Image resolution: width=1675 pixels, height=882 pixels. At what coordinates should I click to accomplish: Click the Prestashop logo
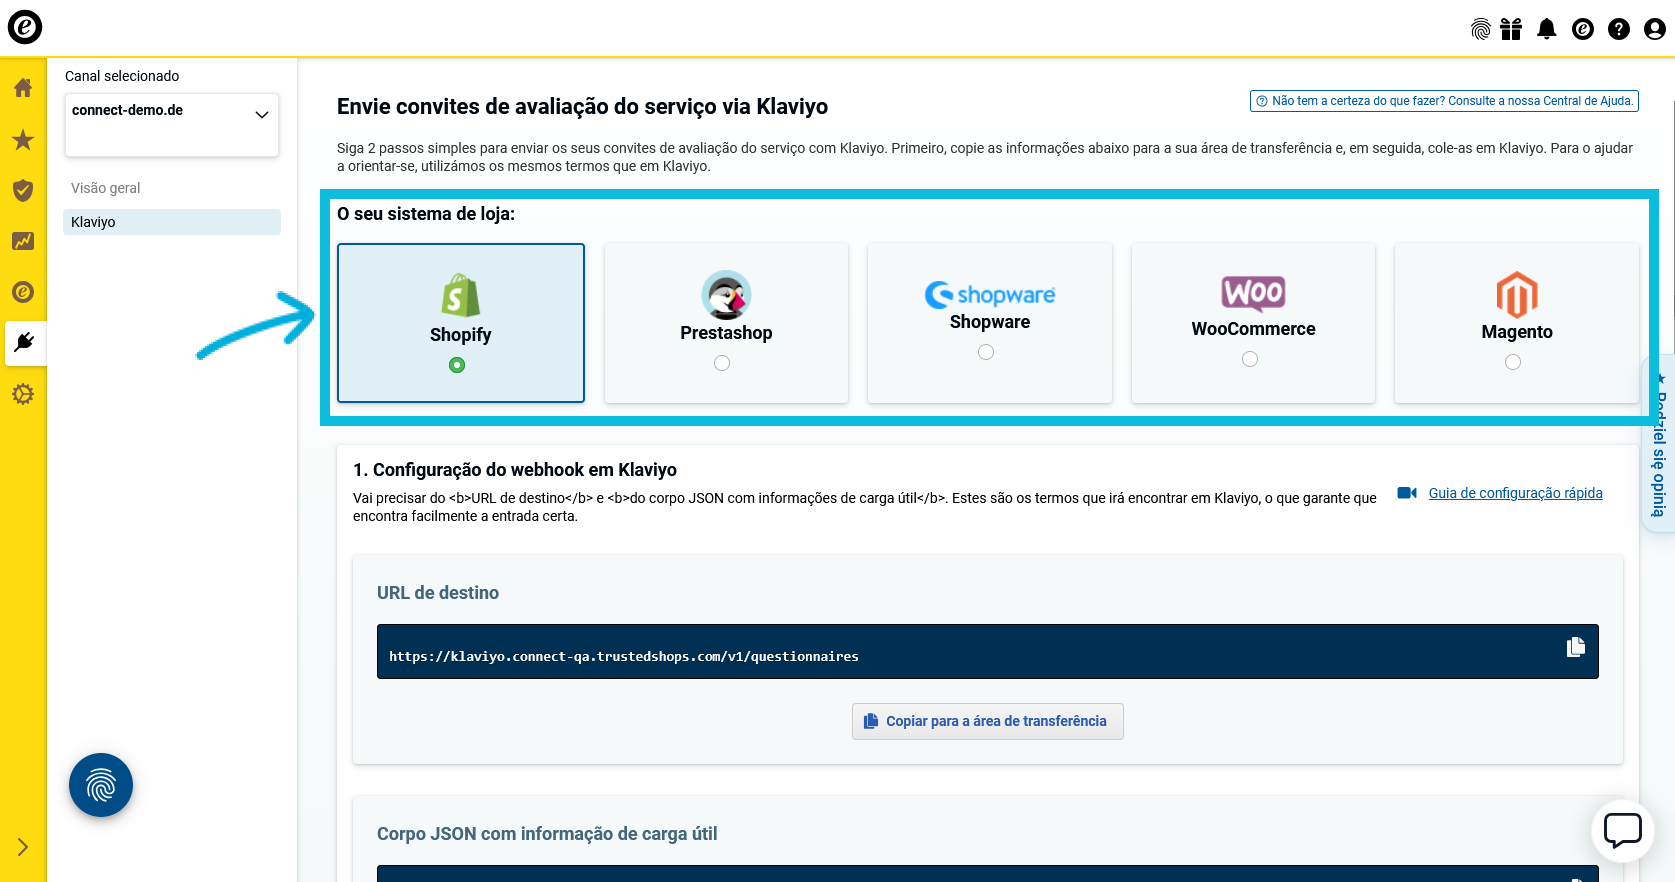pos(726,295)
